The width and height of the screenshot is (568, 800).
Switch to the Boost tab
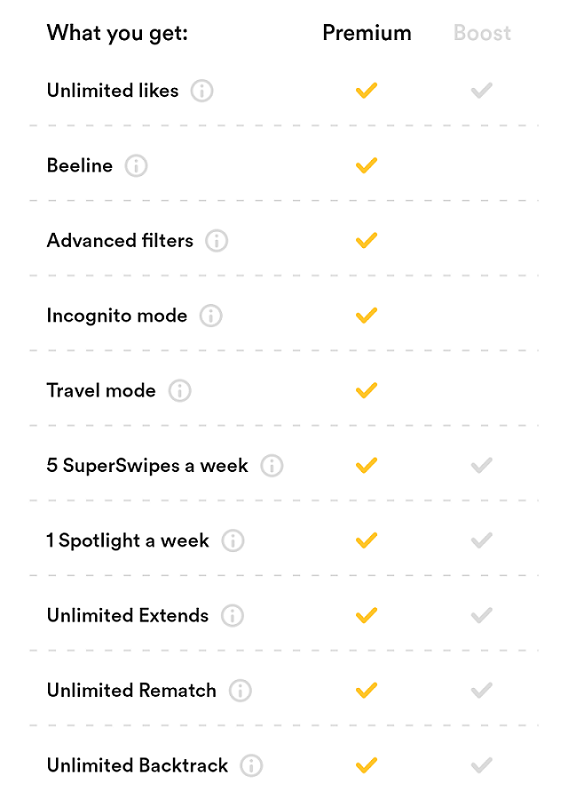pyautogui.click(x=482, y=33)
